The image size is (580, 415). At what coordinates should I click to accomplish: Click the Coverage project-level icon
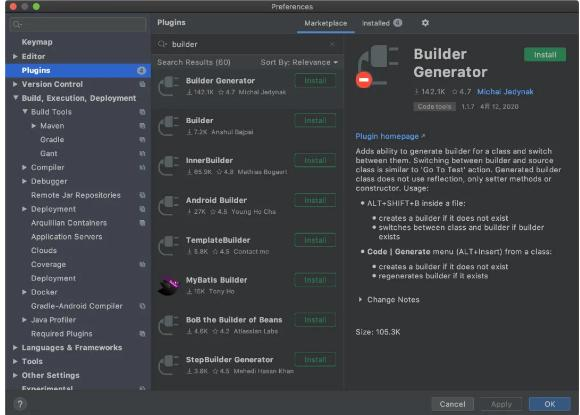(142, 264)
